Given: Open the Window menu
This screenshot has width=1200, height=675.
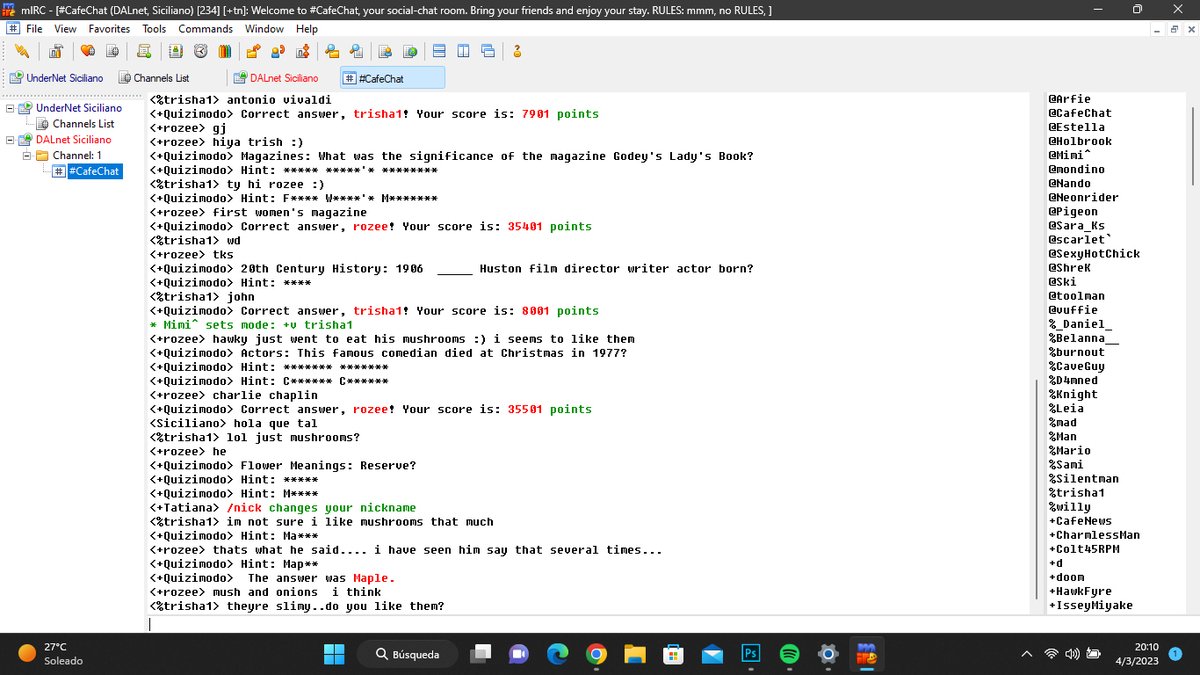Looking at the screenshot, I should point(264,29).
